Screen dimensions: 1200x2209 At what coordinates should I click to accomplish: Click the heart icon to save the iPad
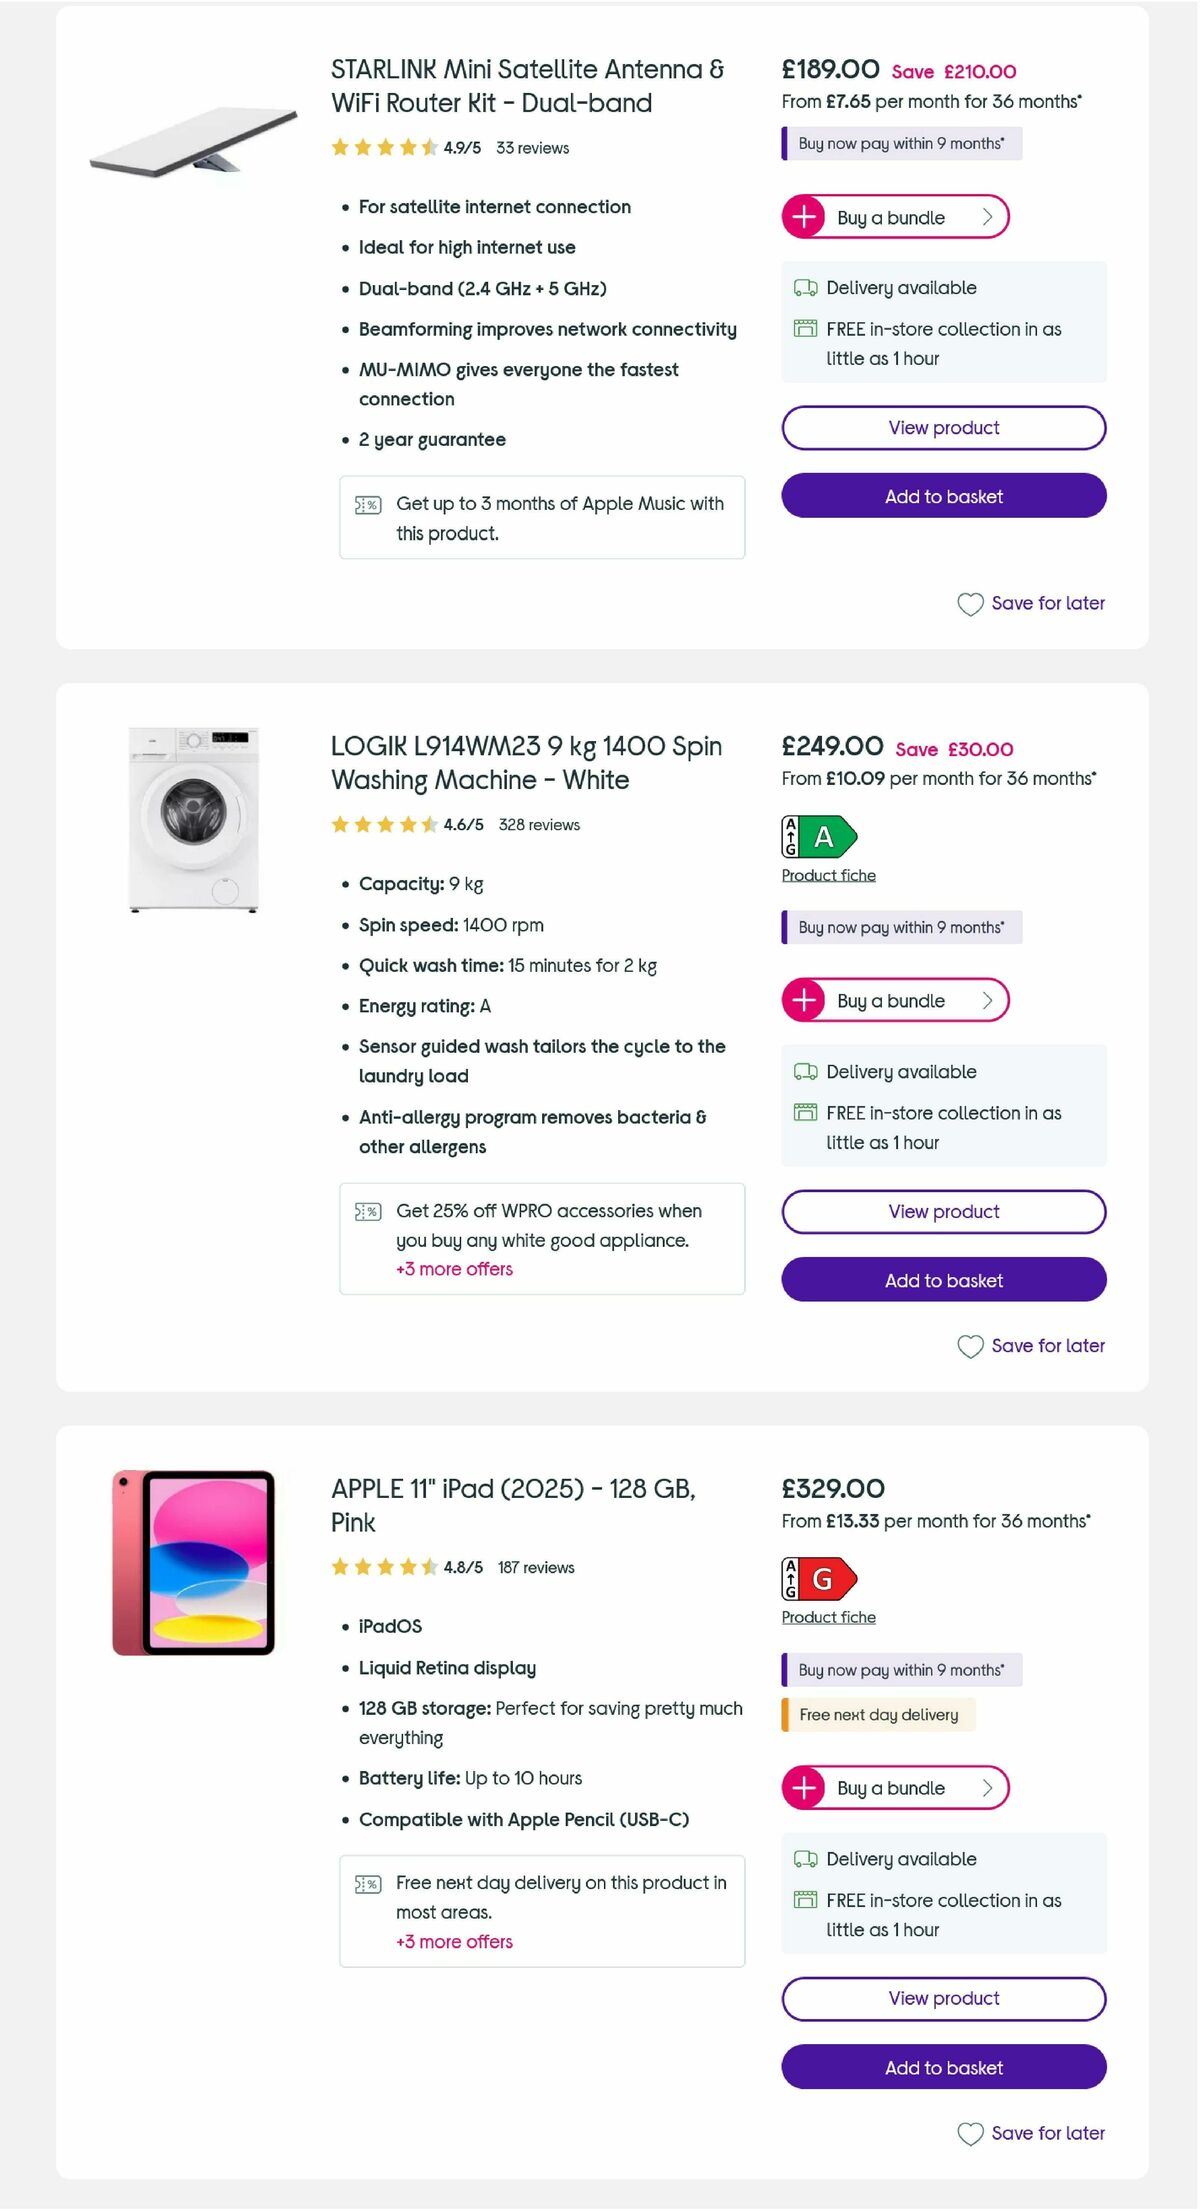coord(971,2133)
